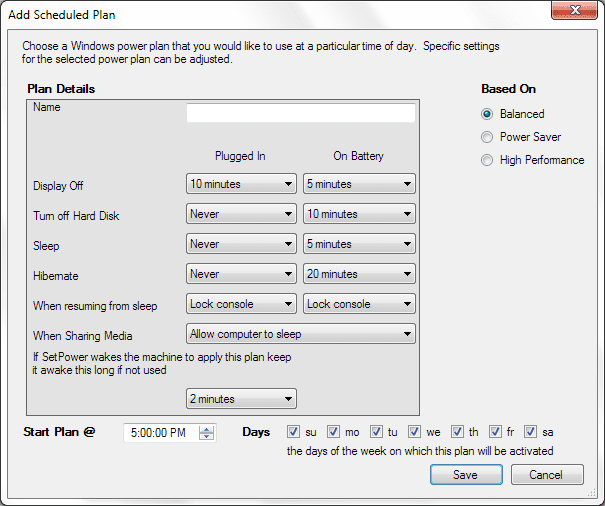Click the Name field label
Screen dimensions: 605x506
click(47, 107)
